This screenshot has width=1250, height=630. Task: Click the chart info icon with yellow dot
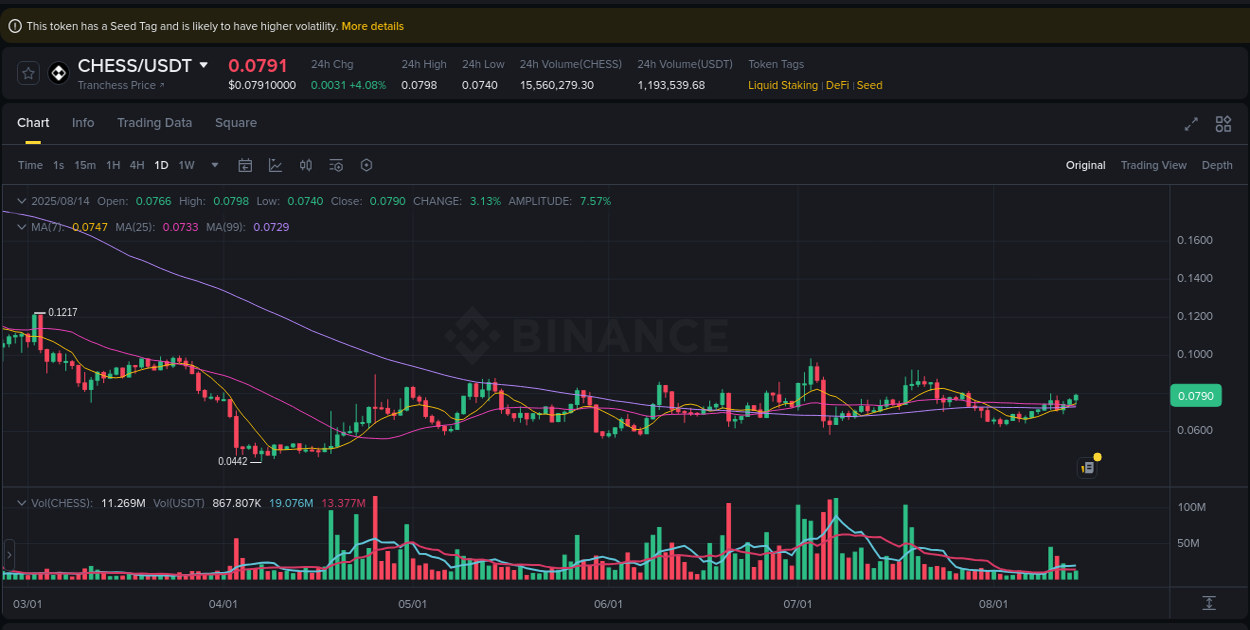point(1087,467)
